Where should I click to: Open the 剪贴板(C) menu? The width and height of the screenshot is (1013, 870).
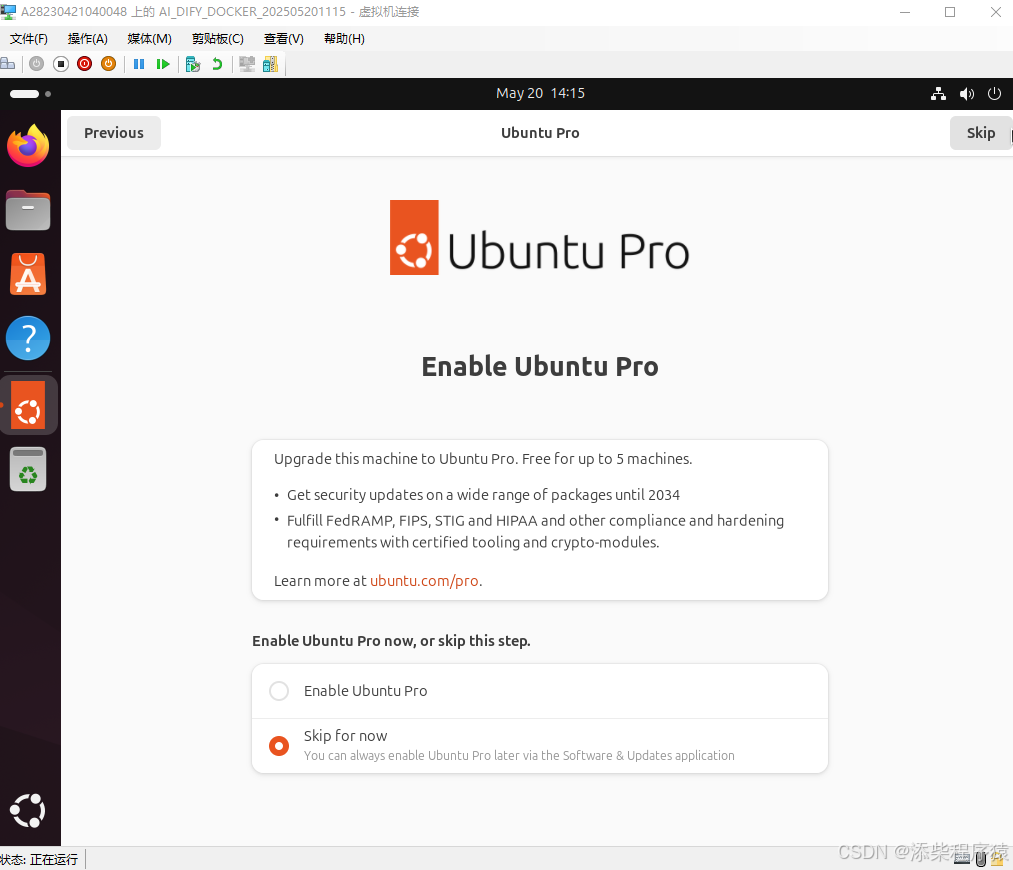[218, 39]
